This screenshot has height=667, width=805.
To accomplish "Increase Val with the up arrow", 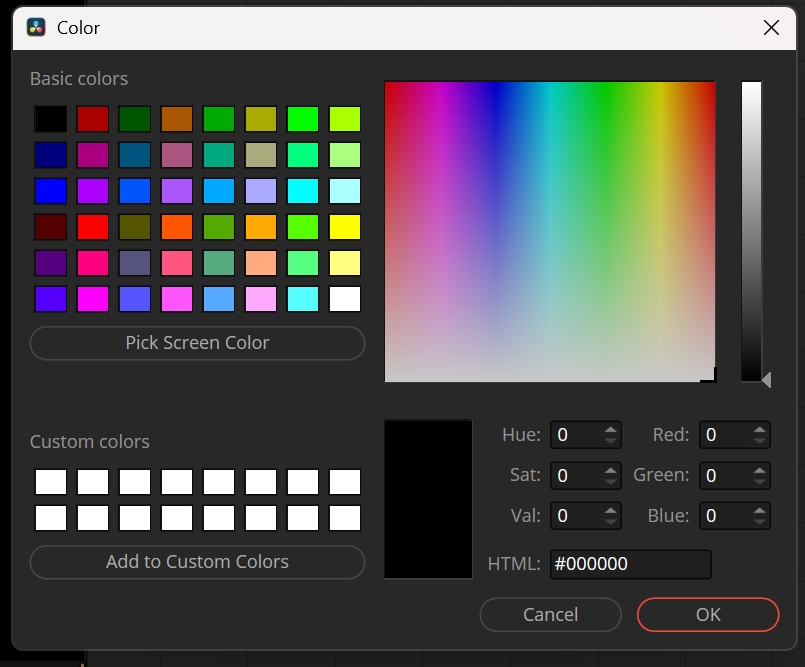I will click(610, 510).
